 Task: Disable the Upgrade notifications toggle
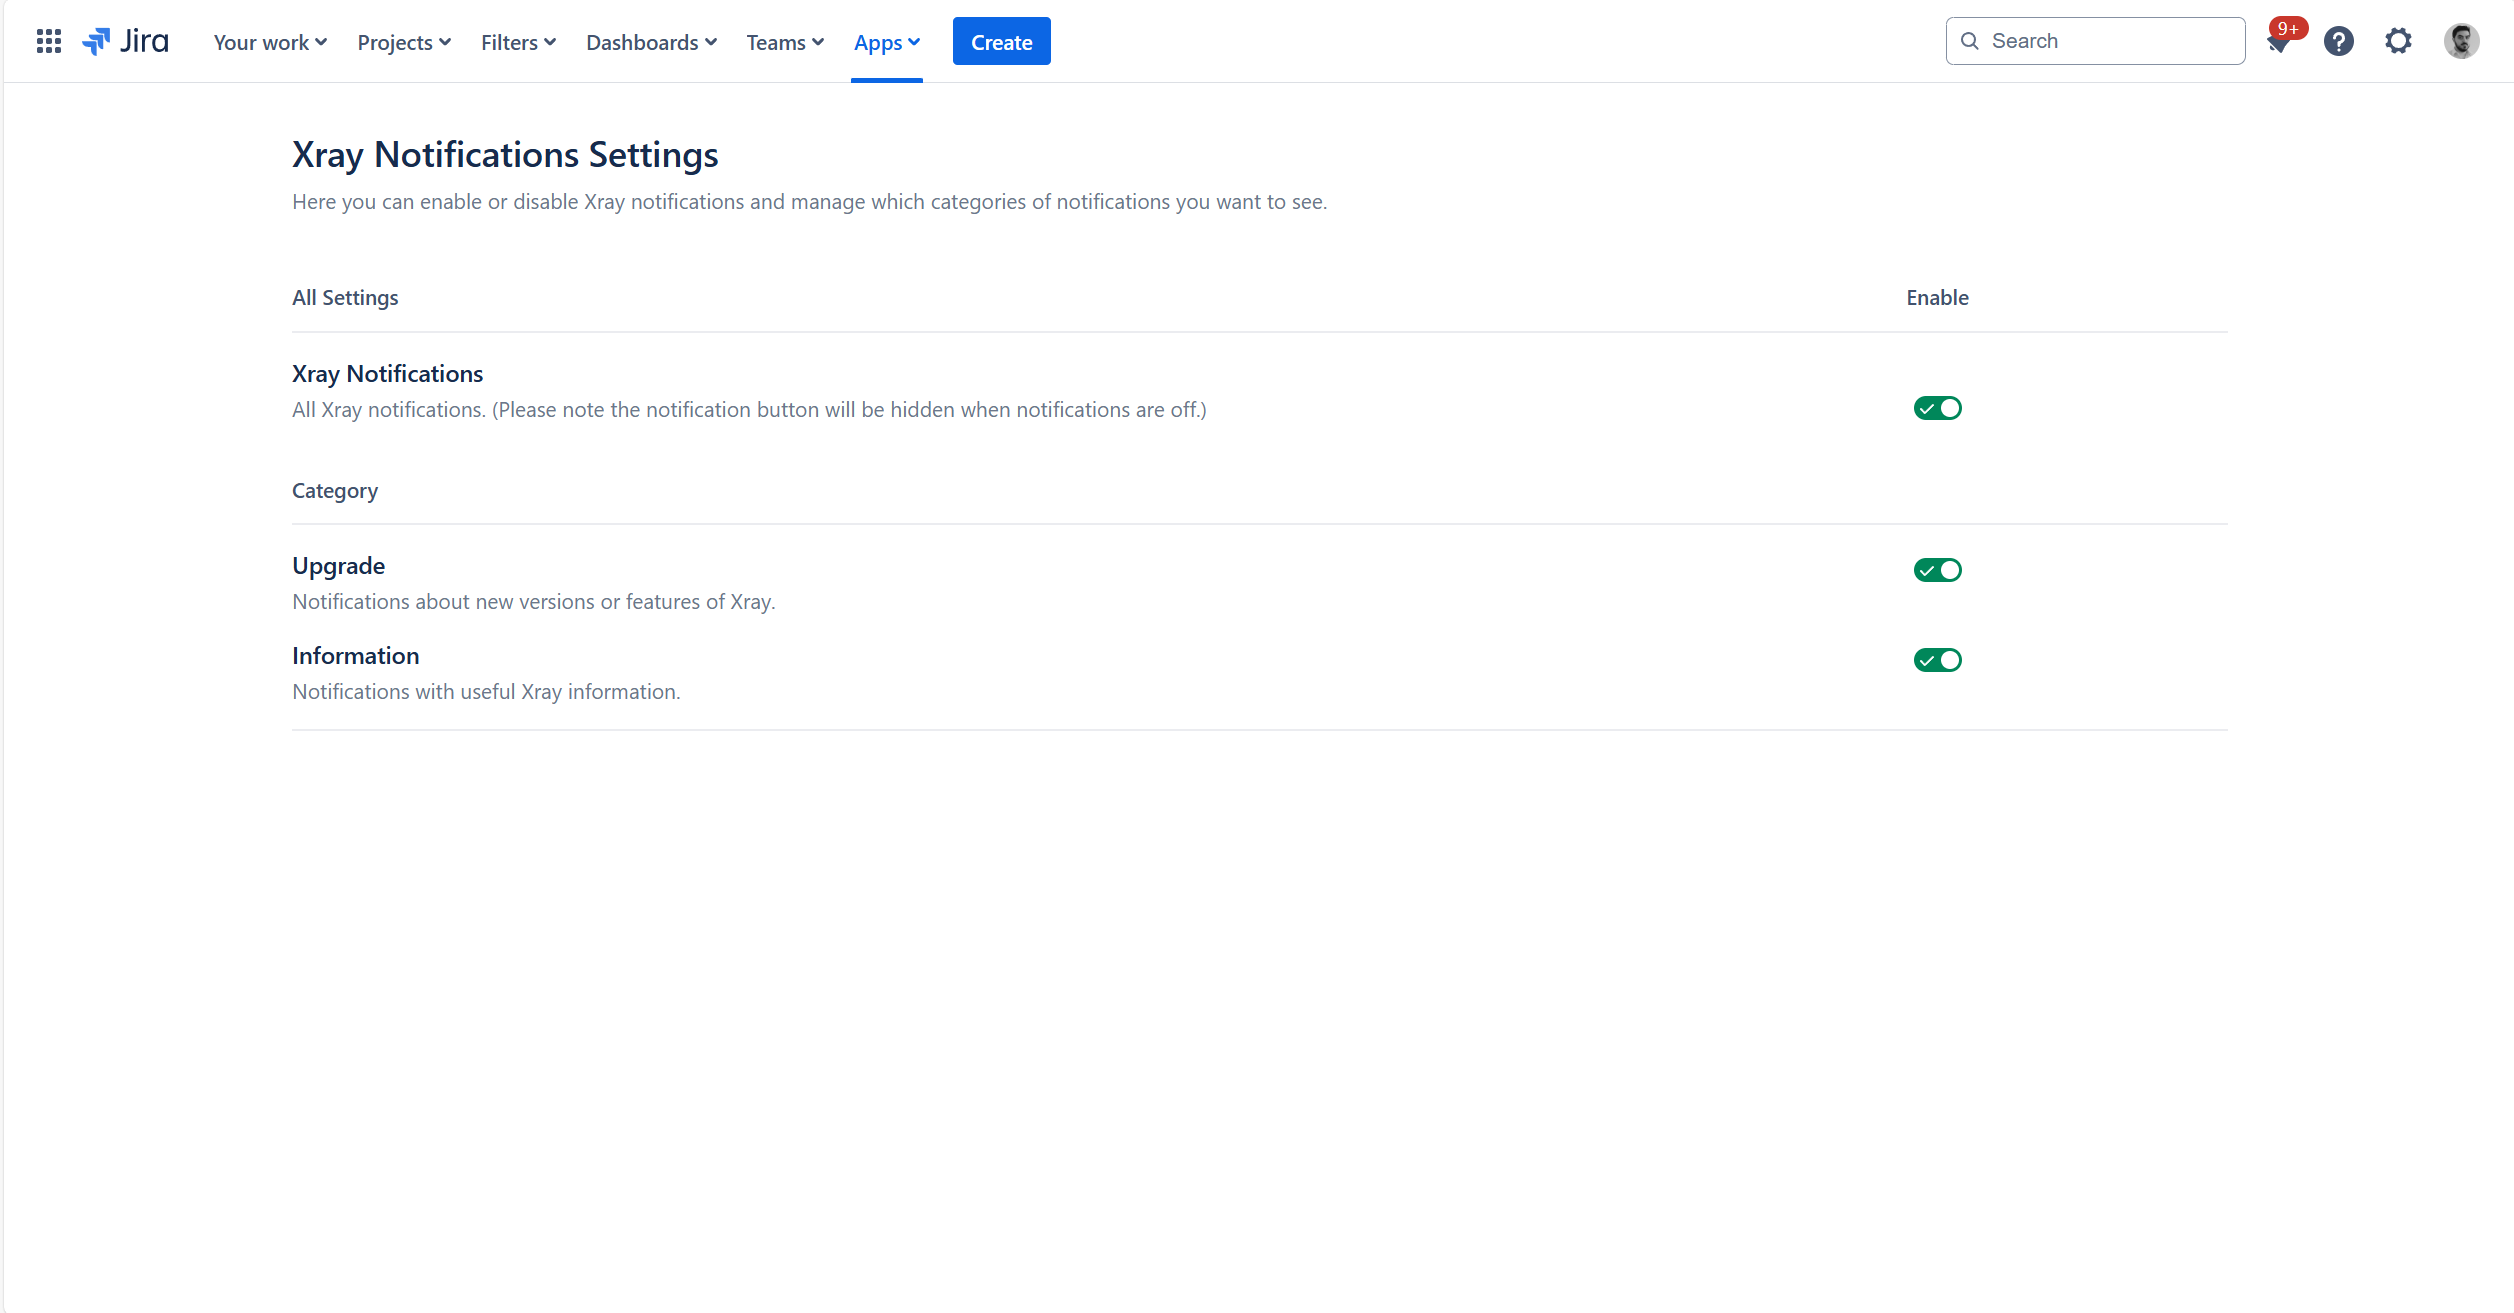tap(1937, 570)
